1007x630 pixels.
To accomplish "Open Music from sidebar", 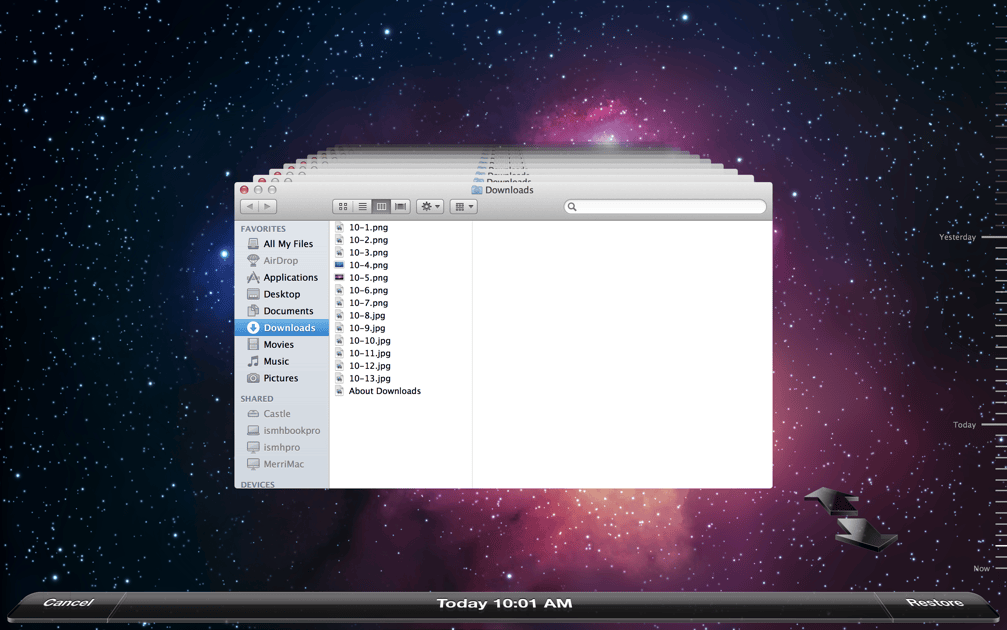I will (x=282, y=361).
